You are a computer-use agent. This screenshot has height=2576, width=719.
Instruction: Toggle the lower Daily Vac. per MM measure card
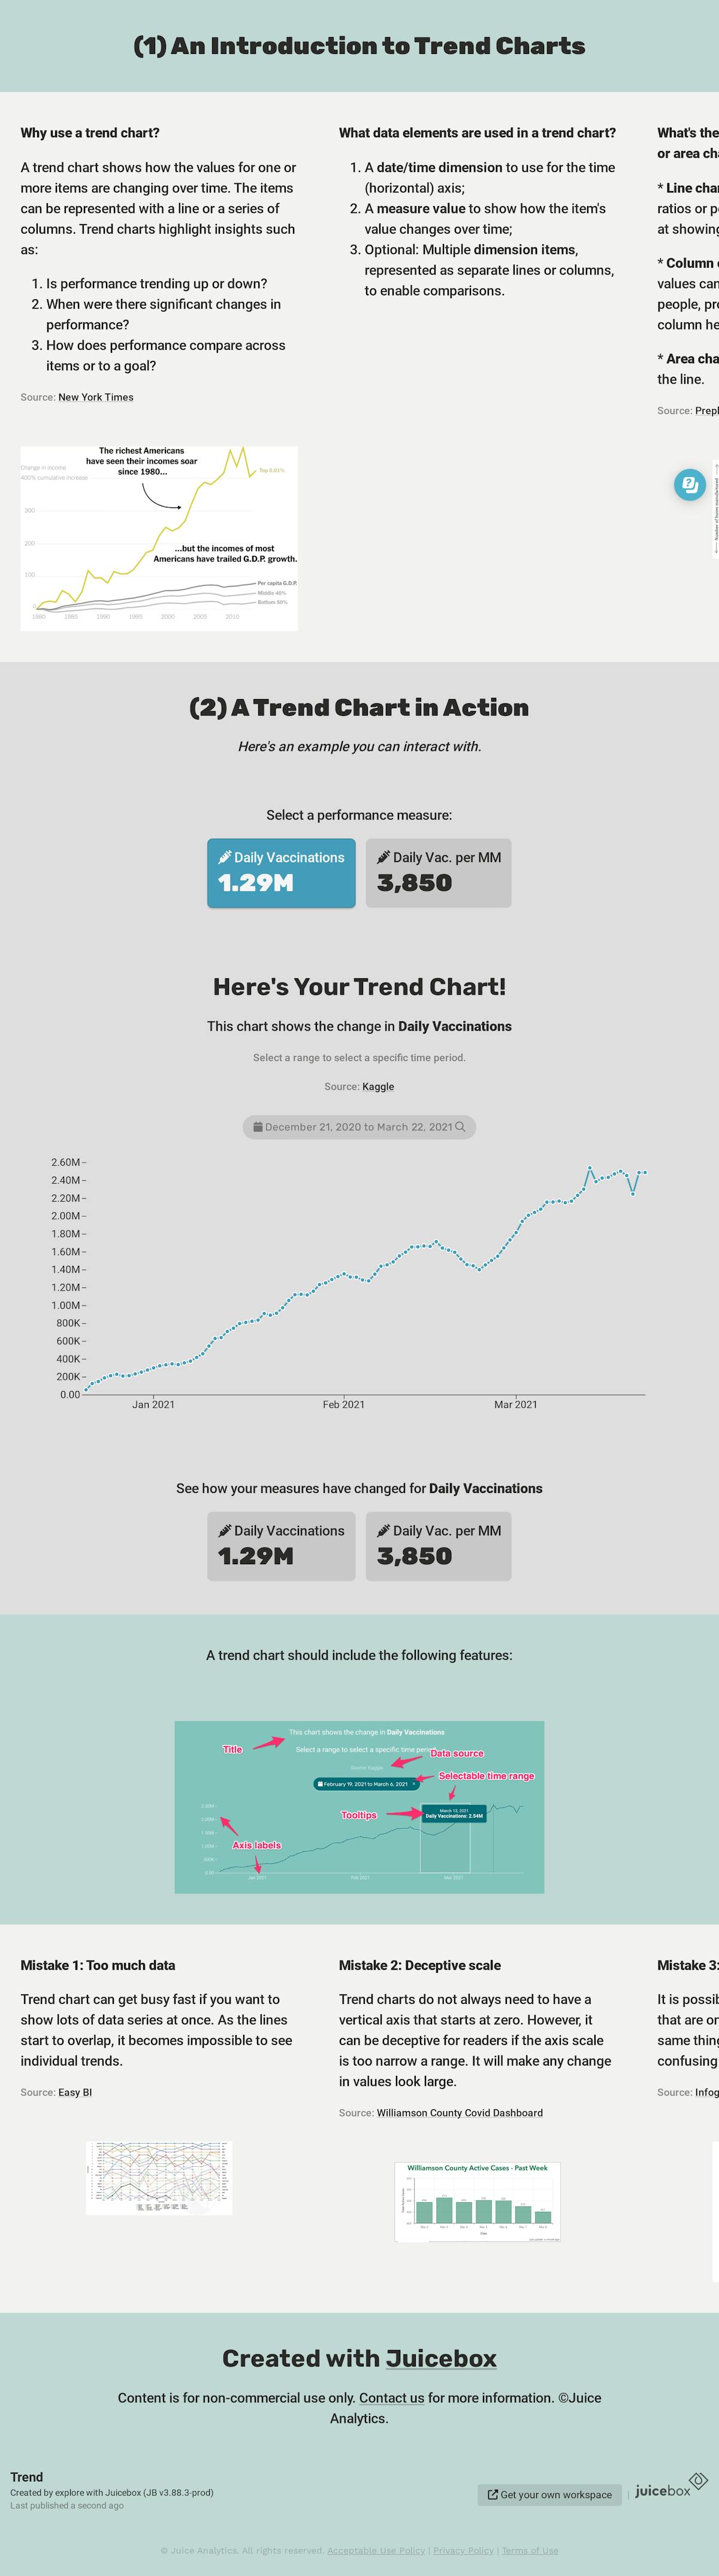[x=438, y=1545]
